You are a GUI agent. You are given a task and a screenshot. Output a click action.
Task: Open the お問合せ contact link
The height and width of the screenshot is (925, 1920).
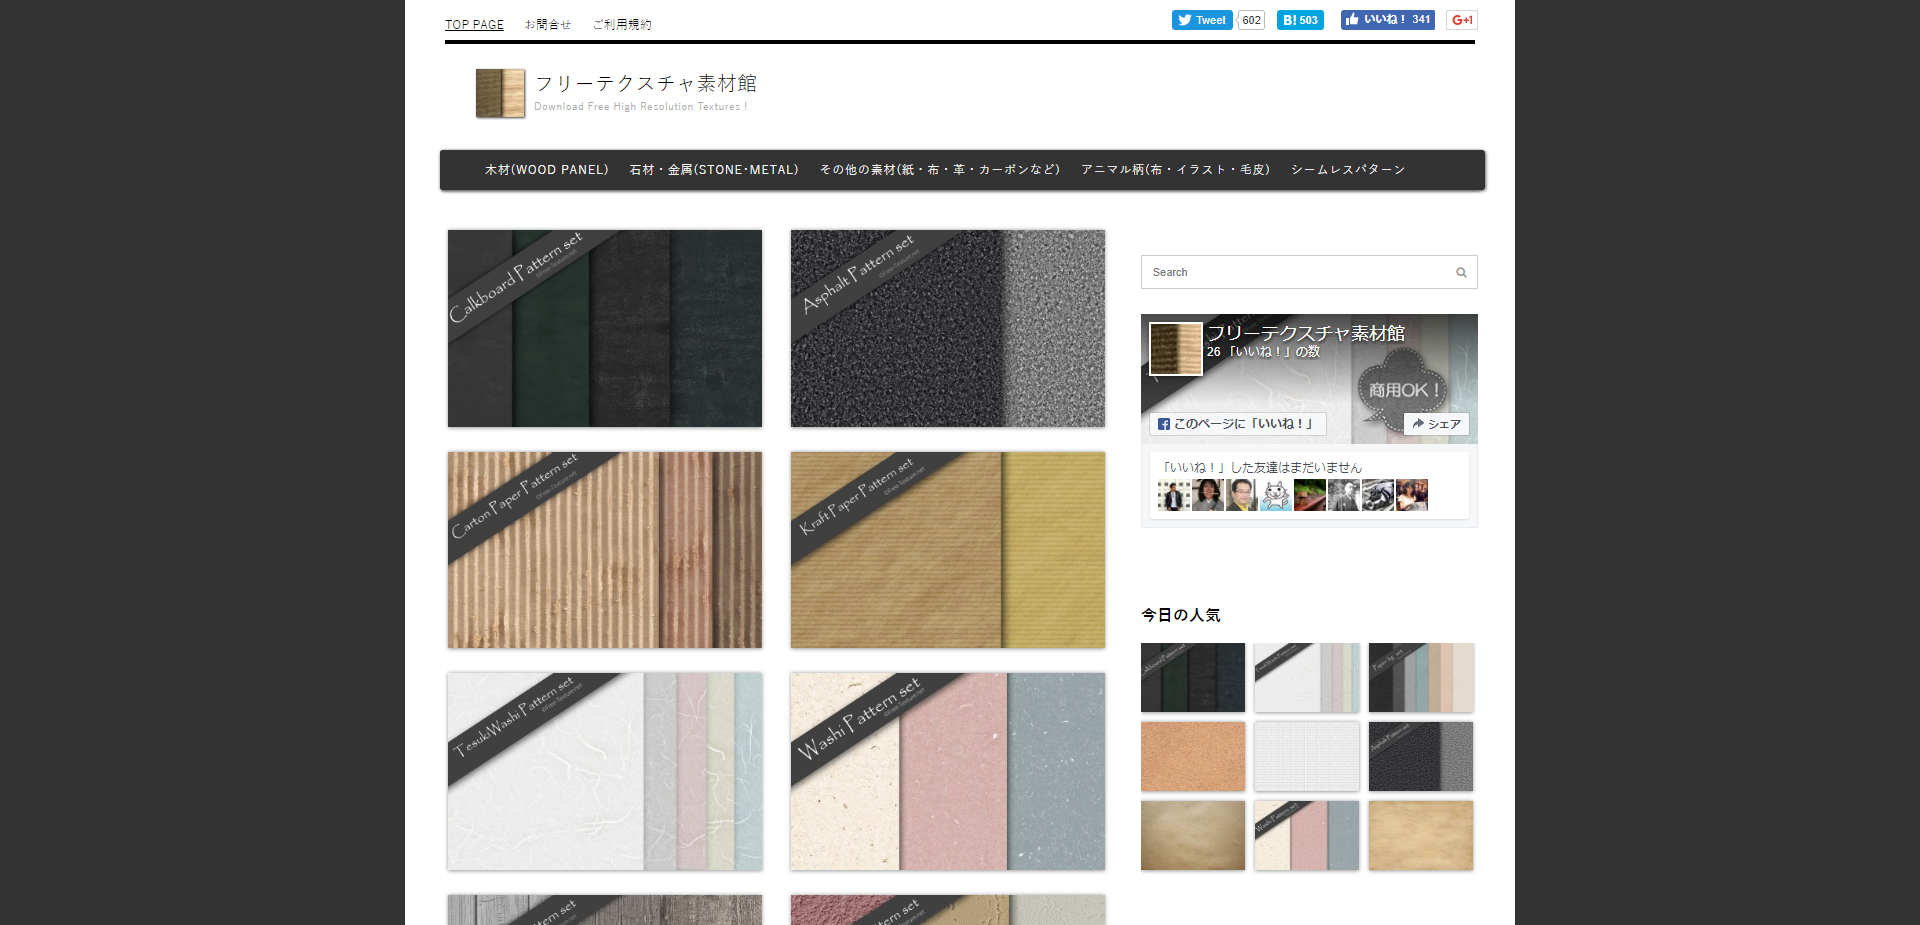tap(547, 25)
